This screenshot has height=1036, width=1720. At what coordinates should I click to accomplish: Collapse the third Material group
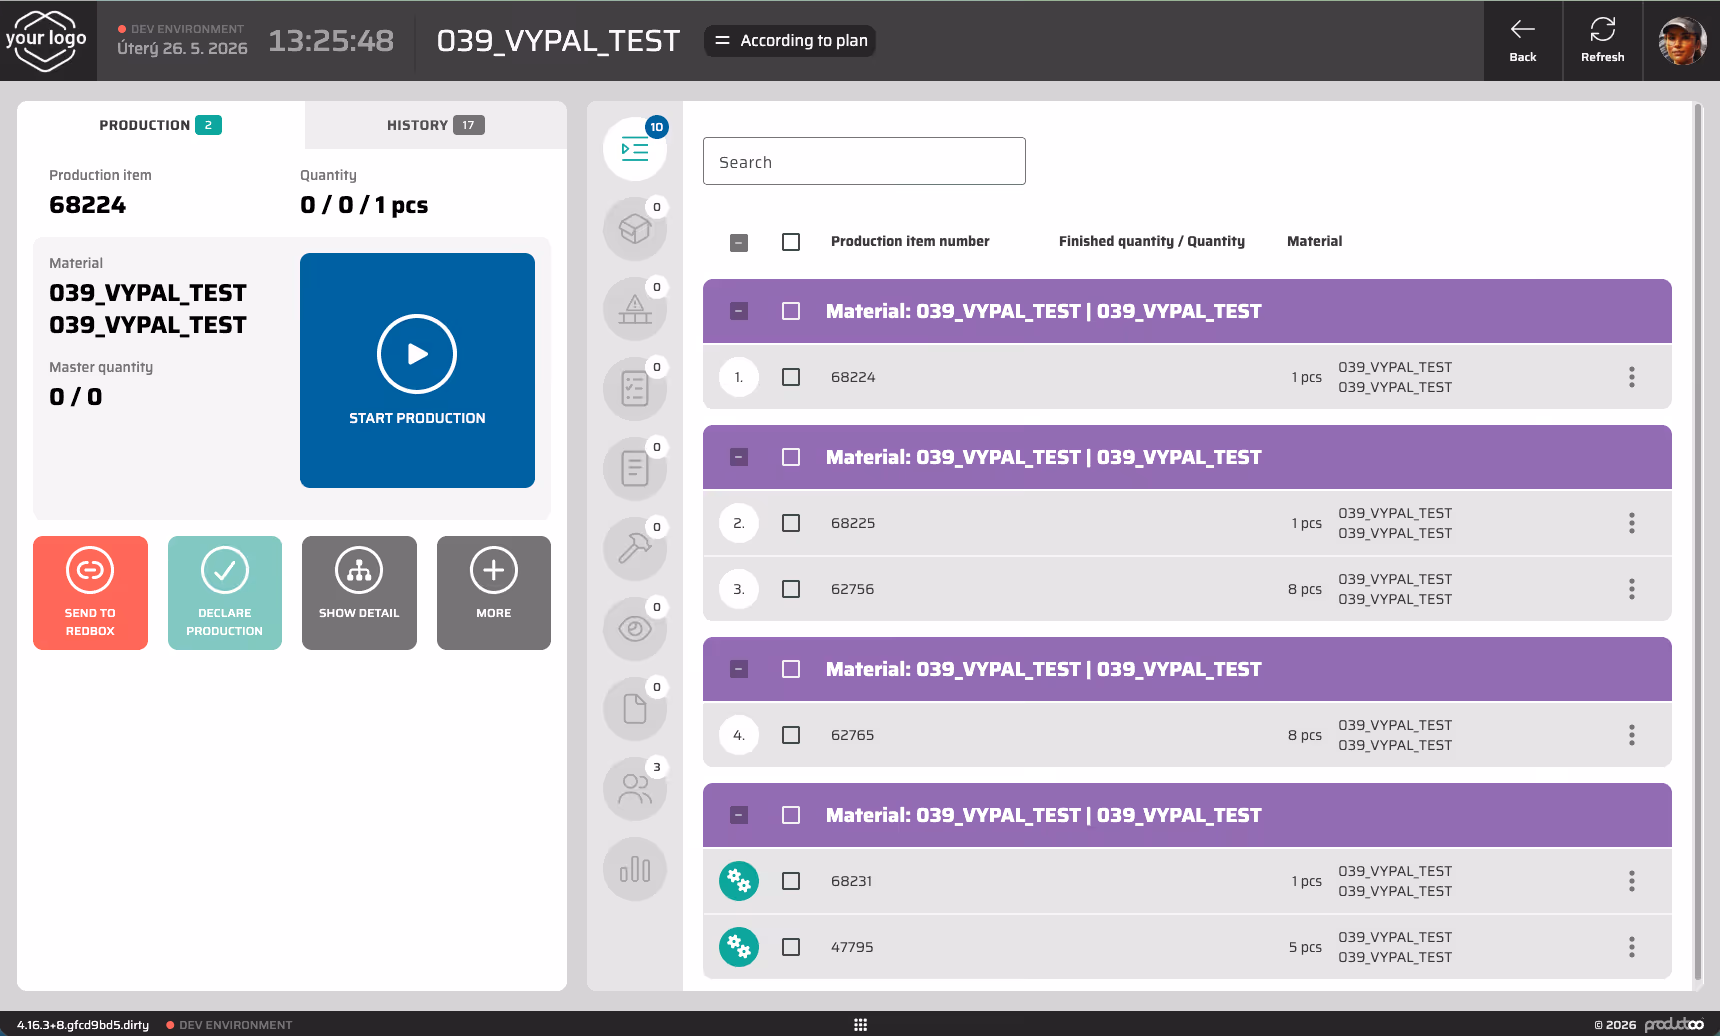[x=739, y=669]
